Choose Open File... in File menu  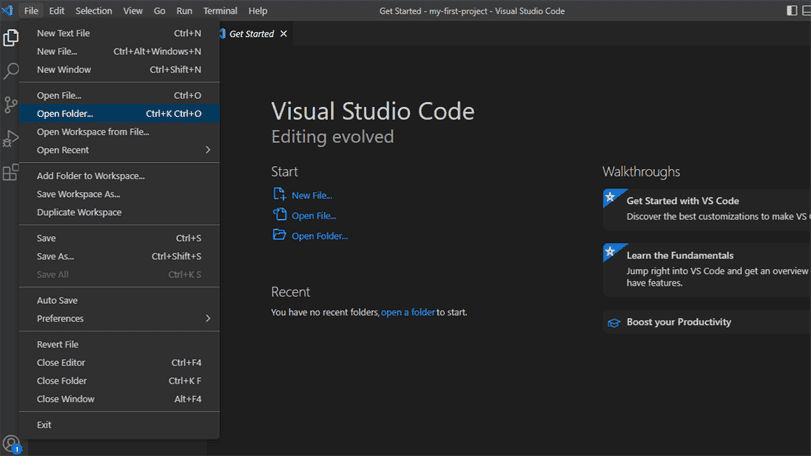(119, 95)
